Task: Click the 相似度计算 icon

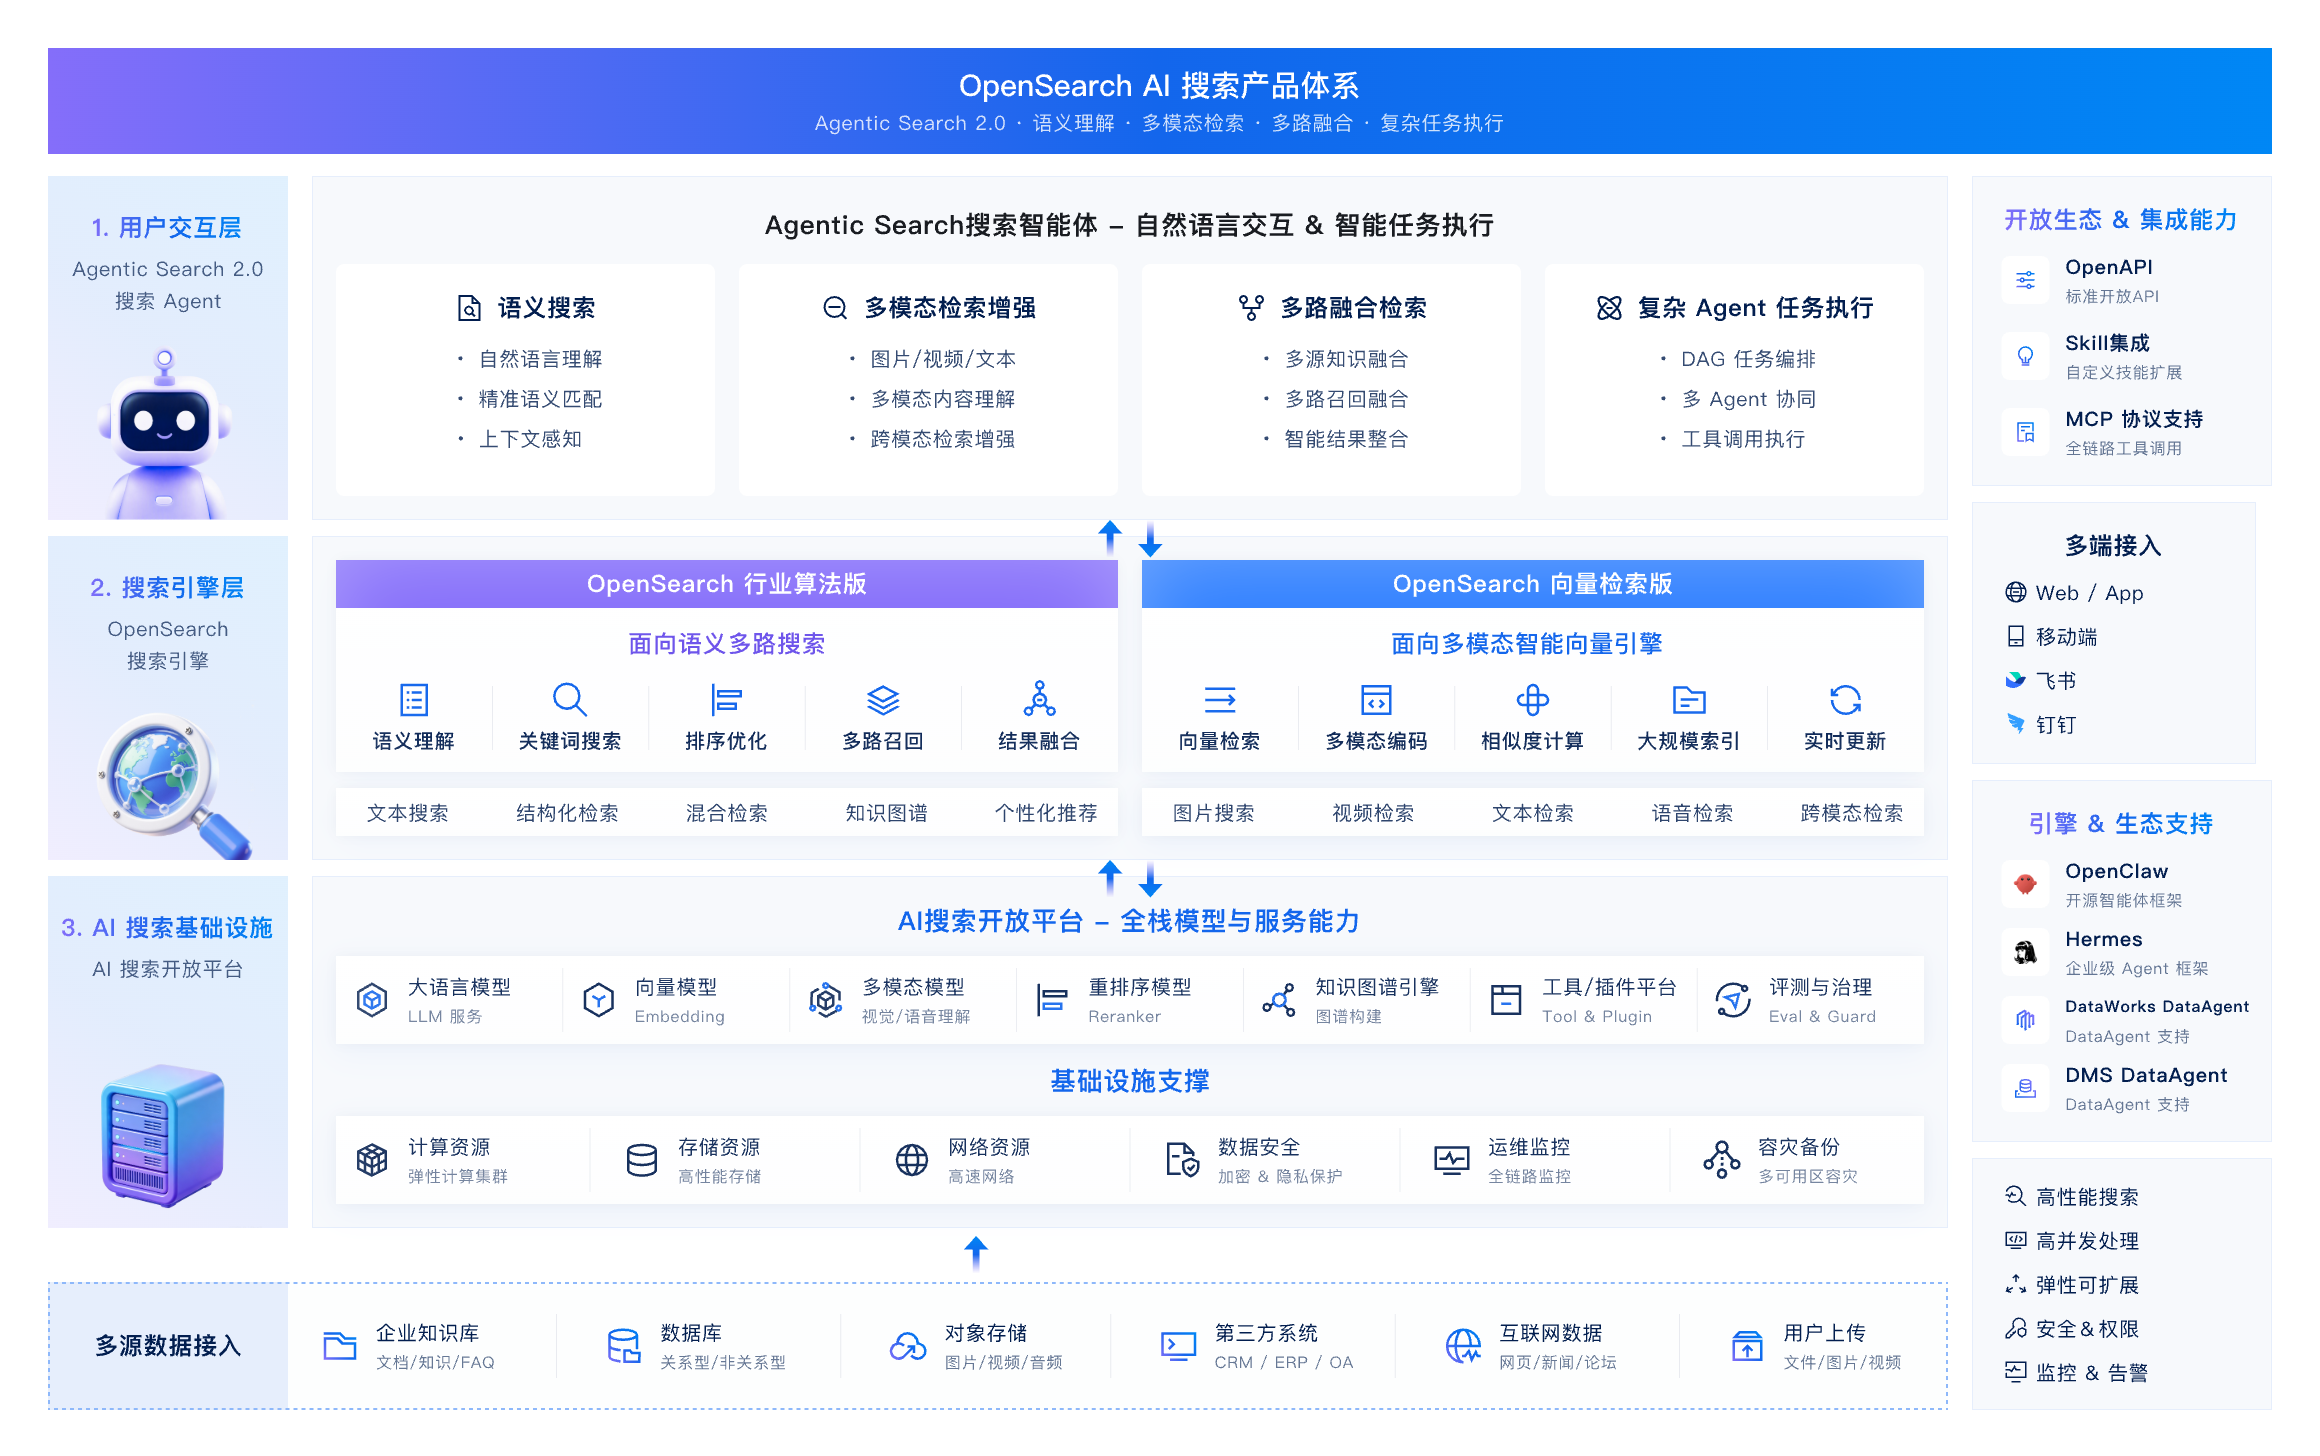Action: click(x=1533, y=700)
